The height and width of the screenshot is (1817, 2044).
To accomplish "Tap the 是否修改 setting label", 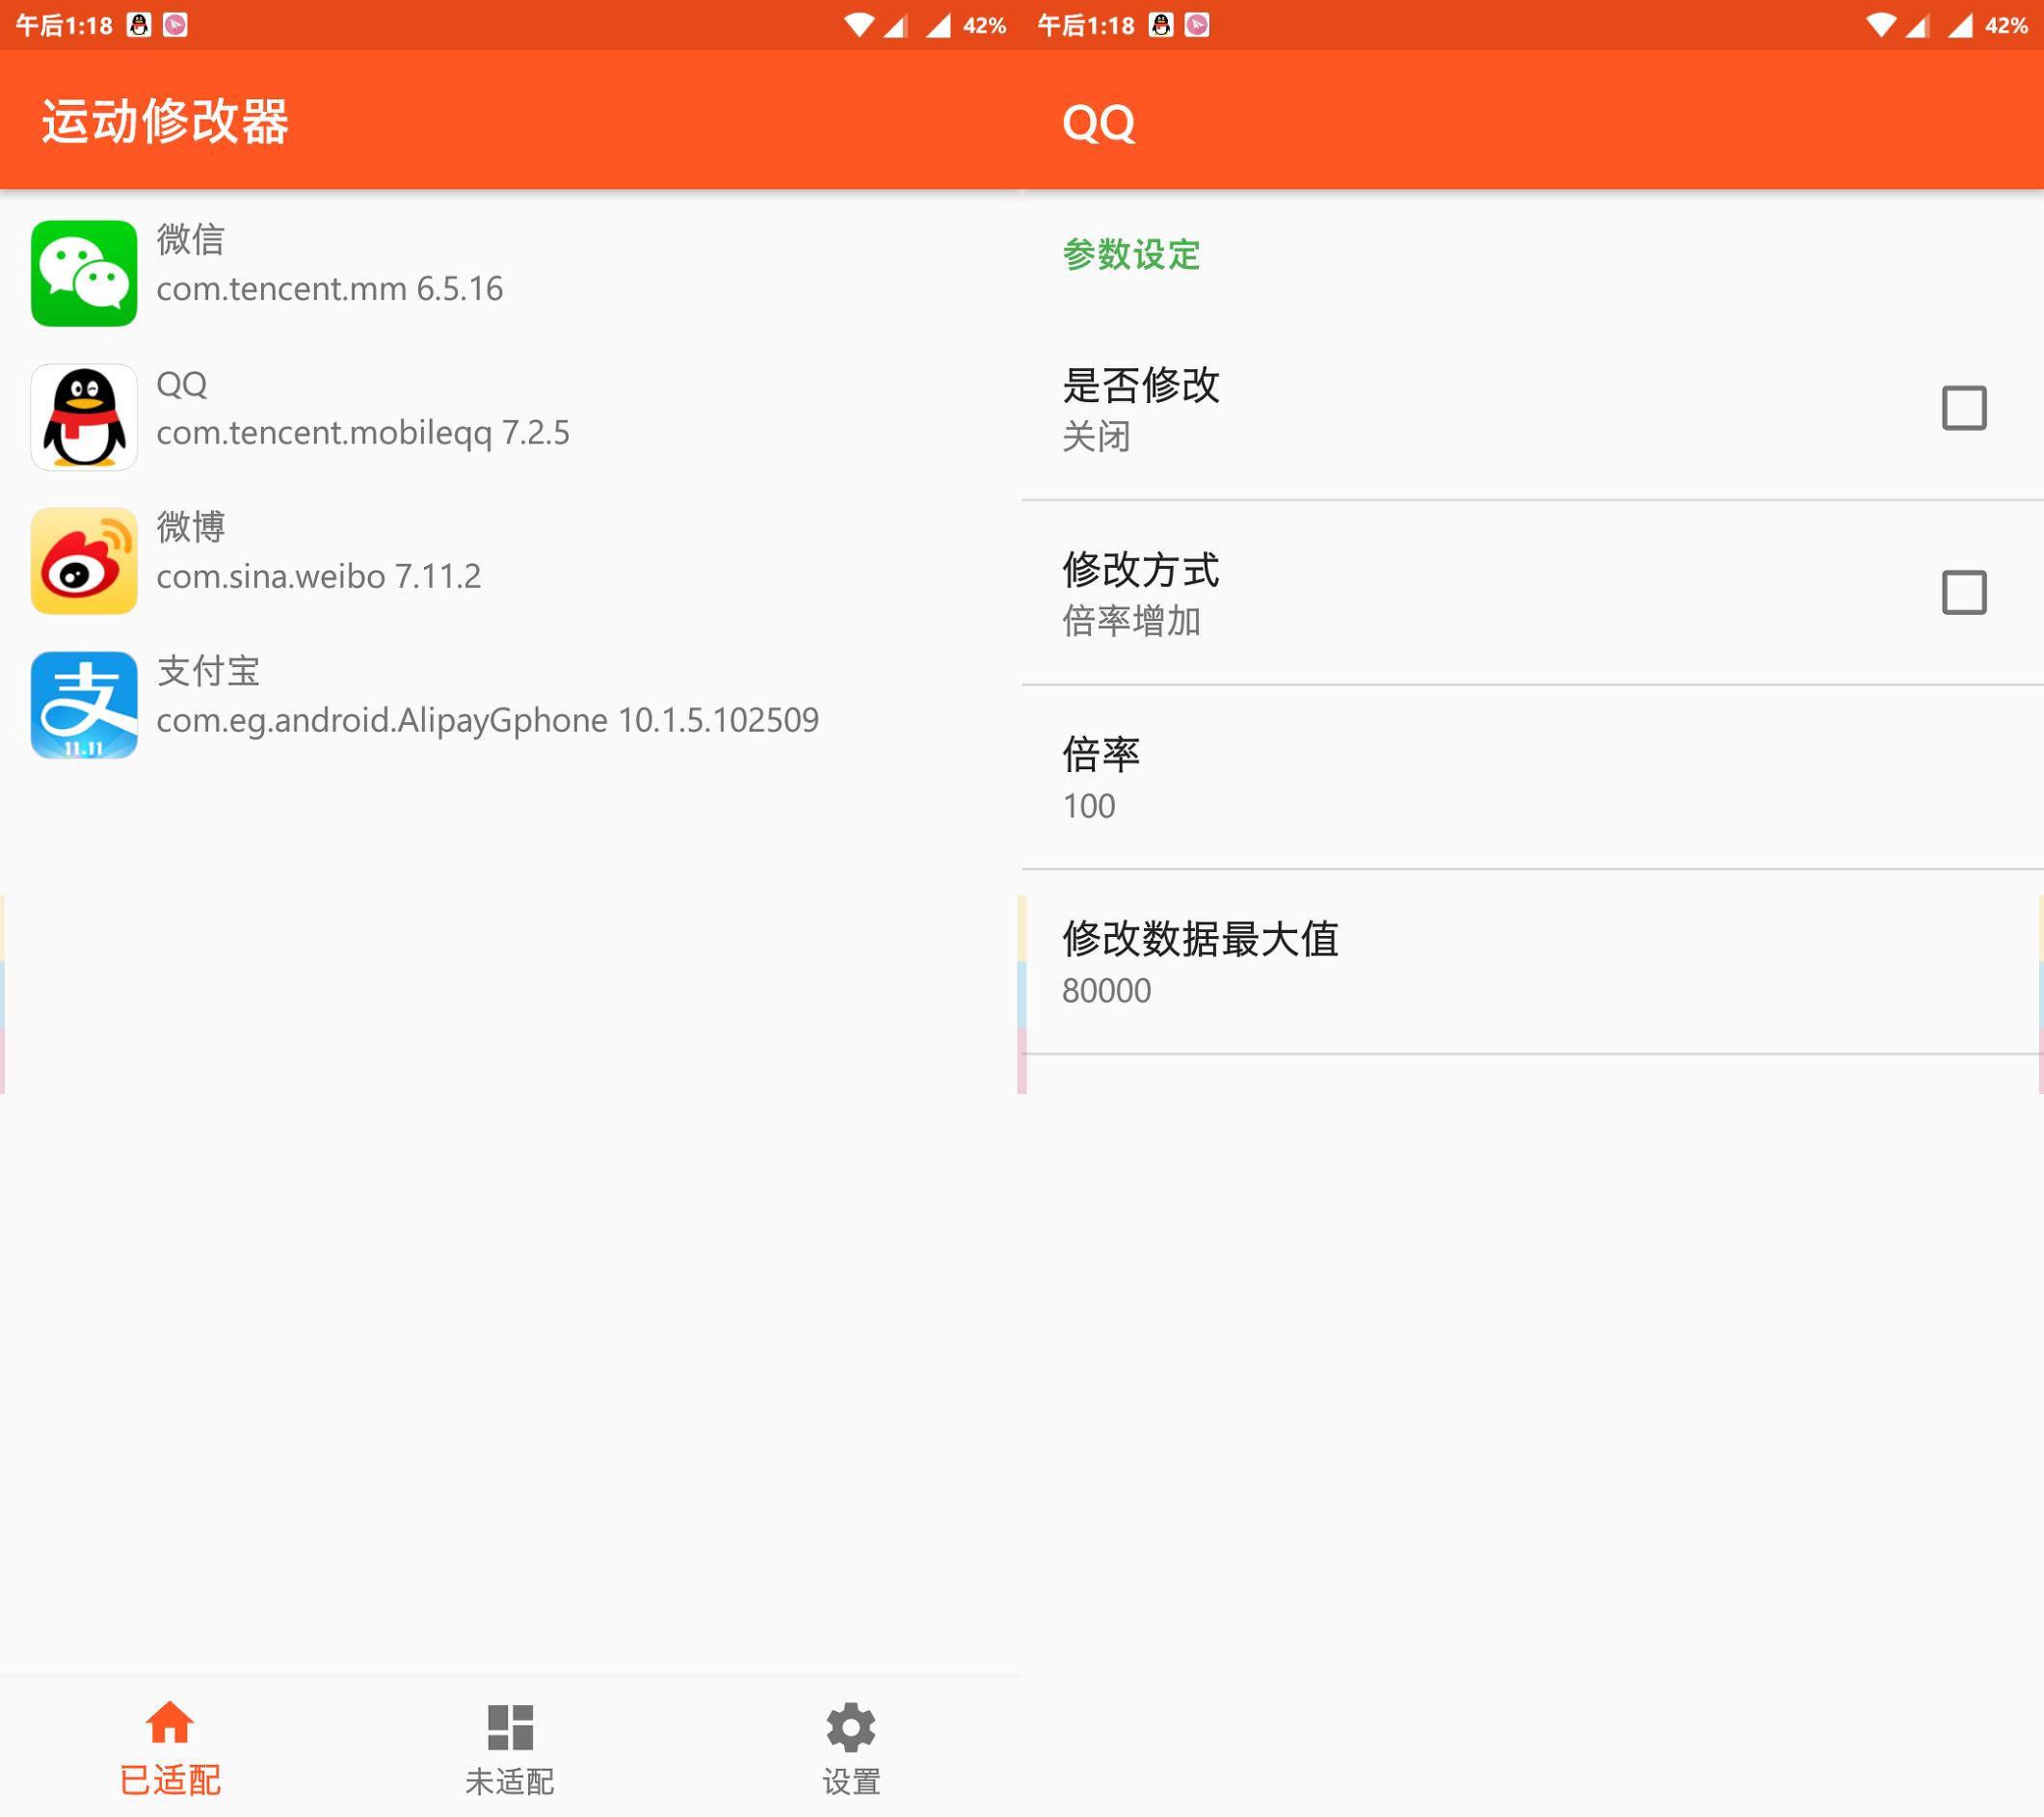I will pyautogui.click(x=1140, y=385).
